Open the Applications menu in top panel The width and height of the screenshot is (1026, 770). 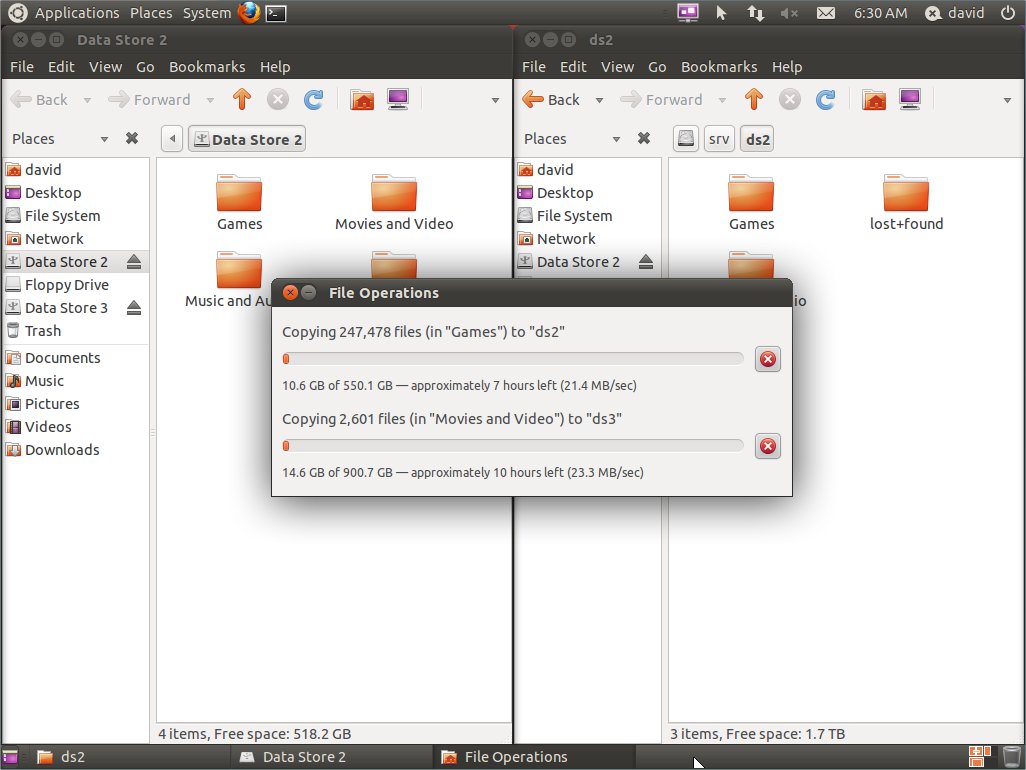(77, 12)
